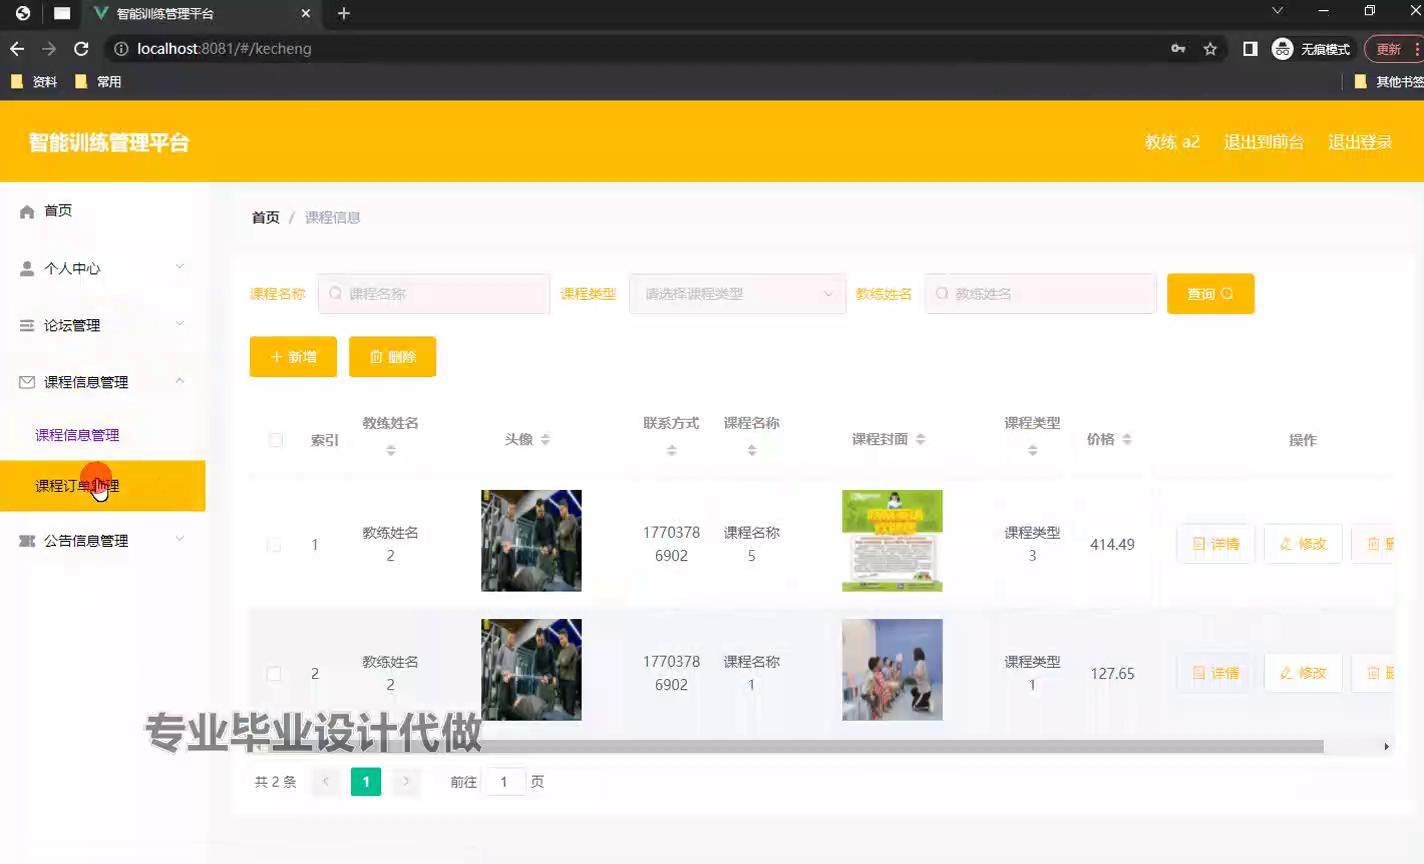Viewport: 1424px width, 864px height.
Task: Click the 删除 delete button
Action: pos(392,357)
